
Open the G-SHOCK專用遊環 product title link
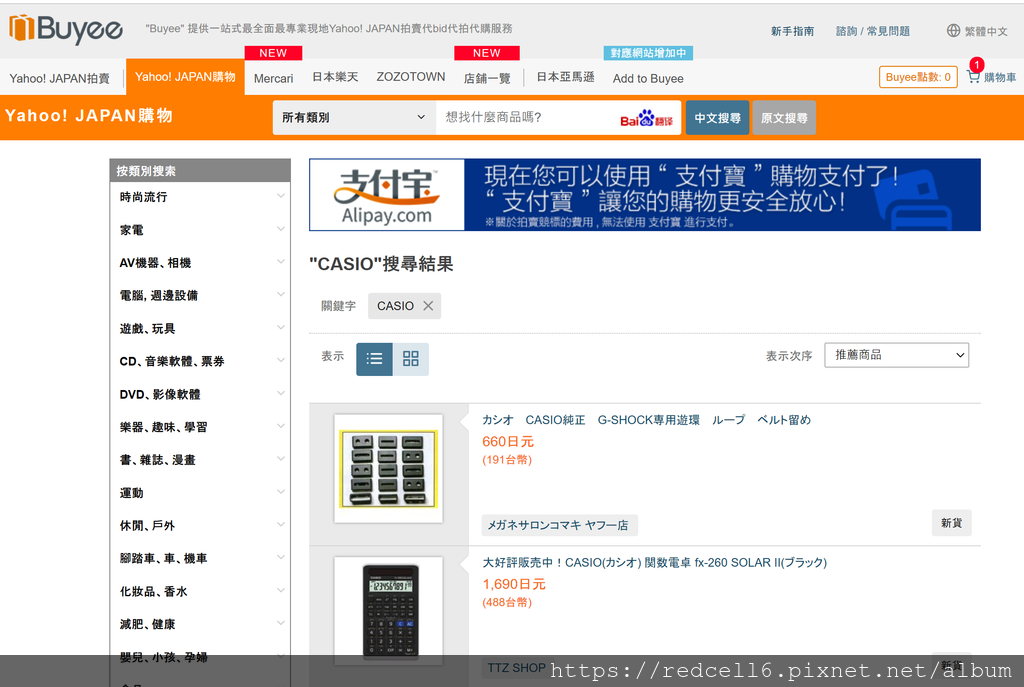[646, 420]
